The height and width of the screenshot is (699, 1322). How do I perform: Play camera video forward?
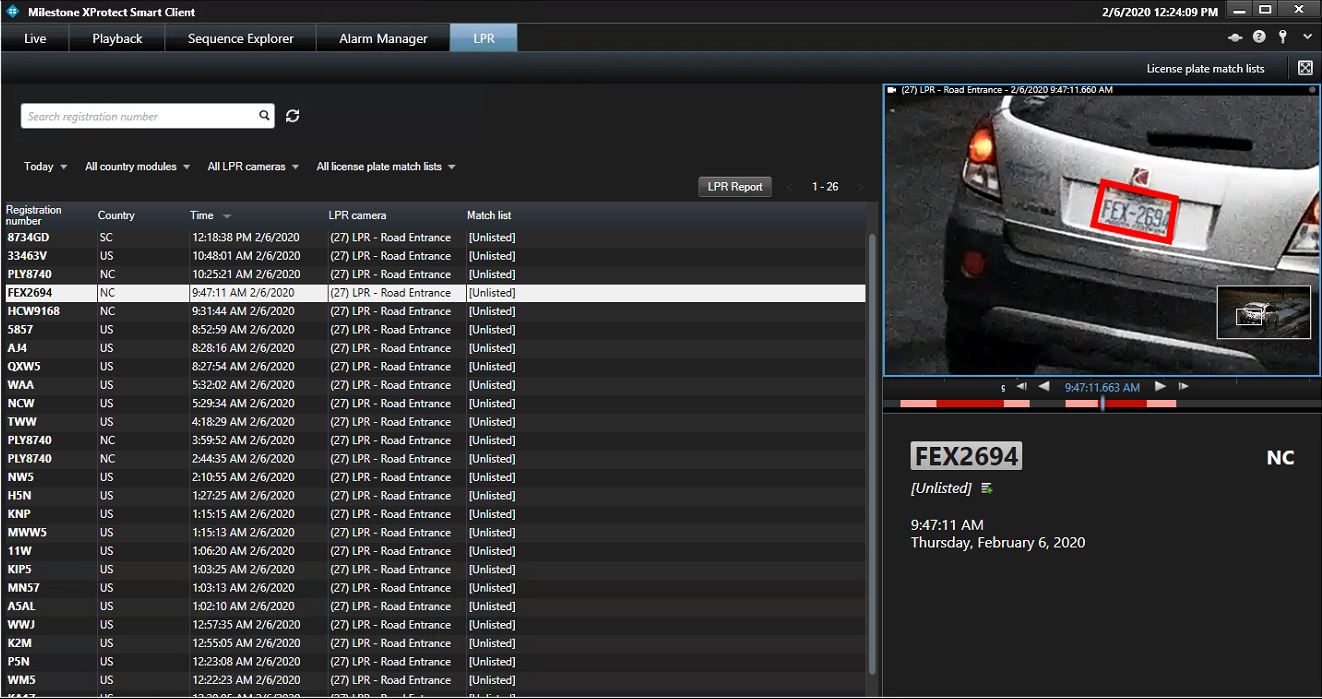tap(1160, 386)
